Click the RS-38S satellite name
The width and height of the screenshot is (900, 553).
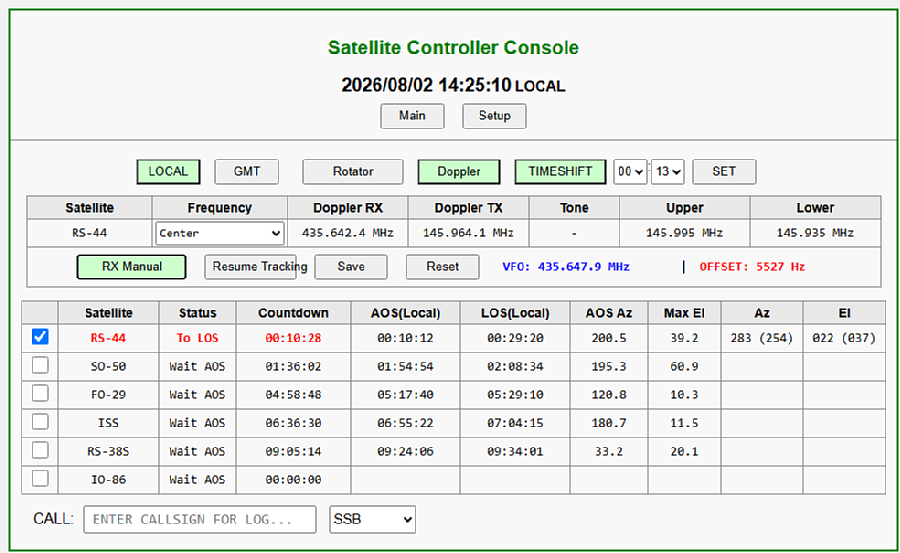(x=108, y=452)
